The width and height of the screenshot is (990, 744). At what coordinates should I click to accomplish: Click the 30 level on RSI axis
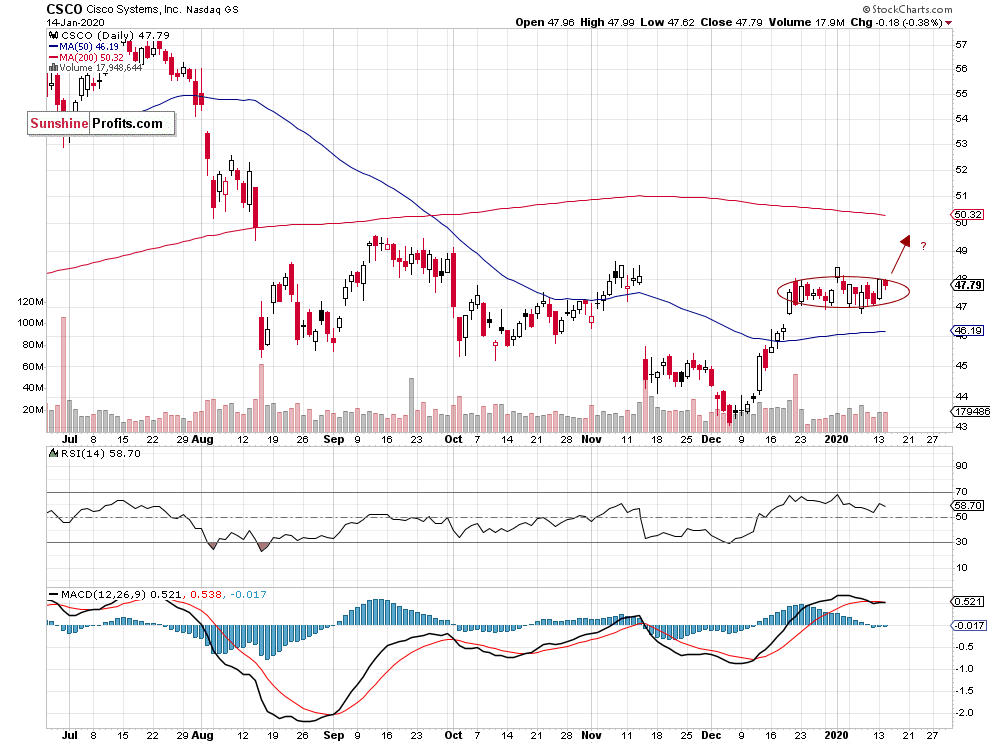[961, 542]
